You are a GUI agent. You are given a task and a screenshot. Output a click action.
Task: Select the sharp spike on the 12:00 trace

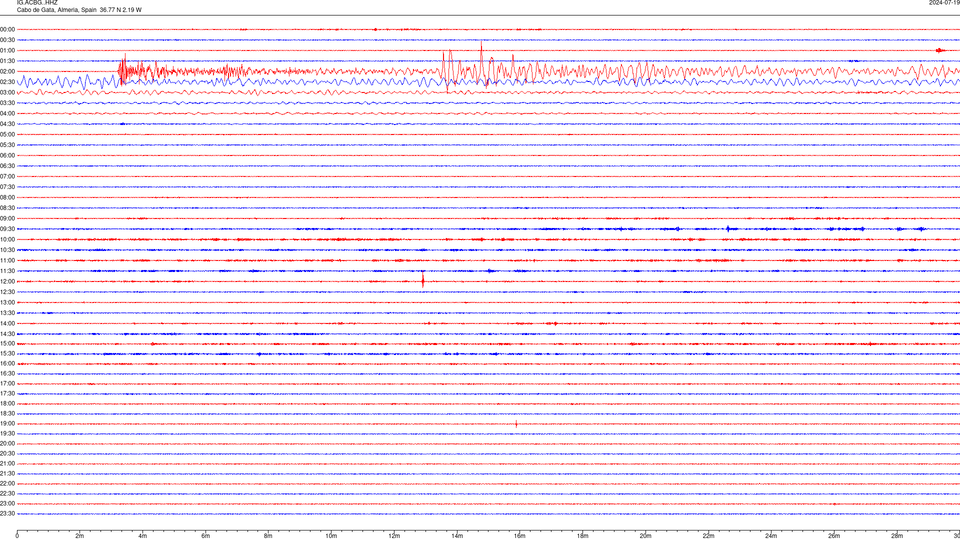[x=423, y=281]
